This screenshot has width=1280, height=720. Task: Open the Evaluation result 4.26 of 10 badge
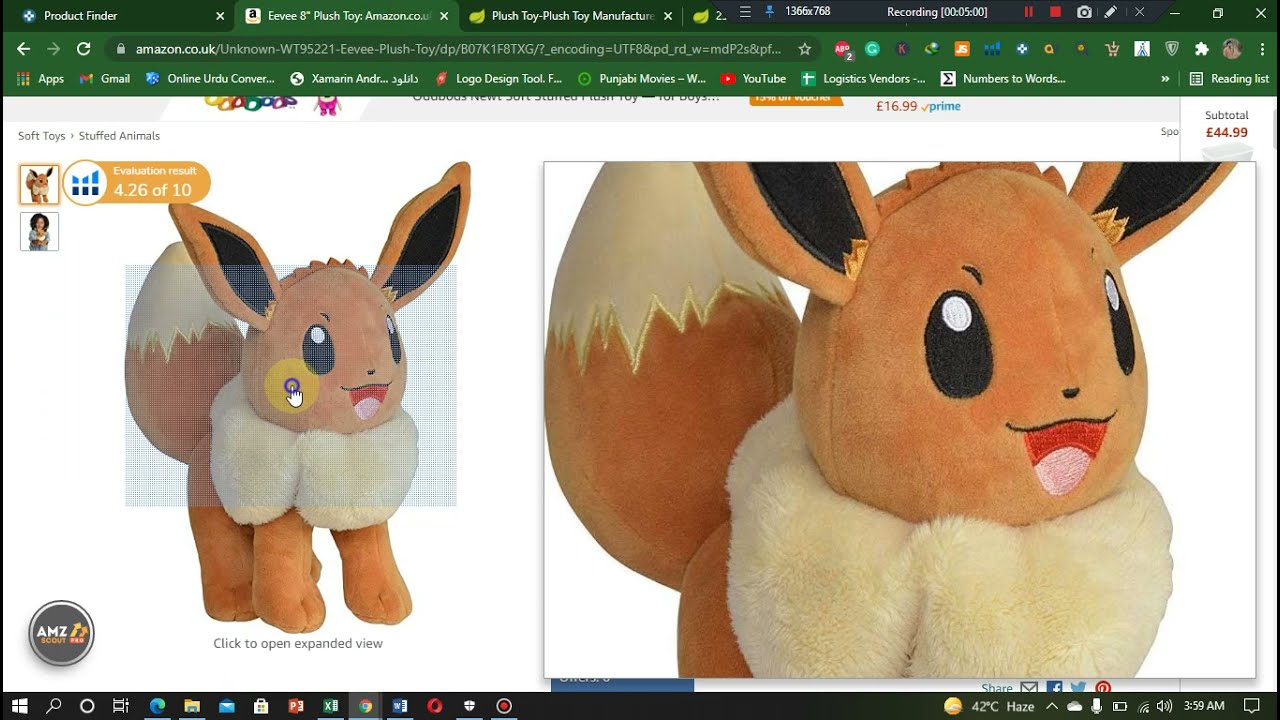click(x=137, y=182)
